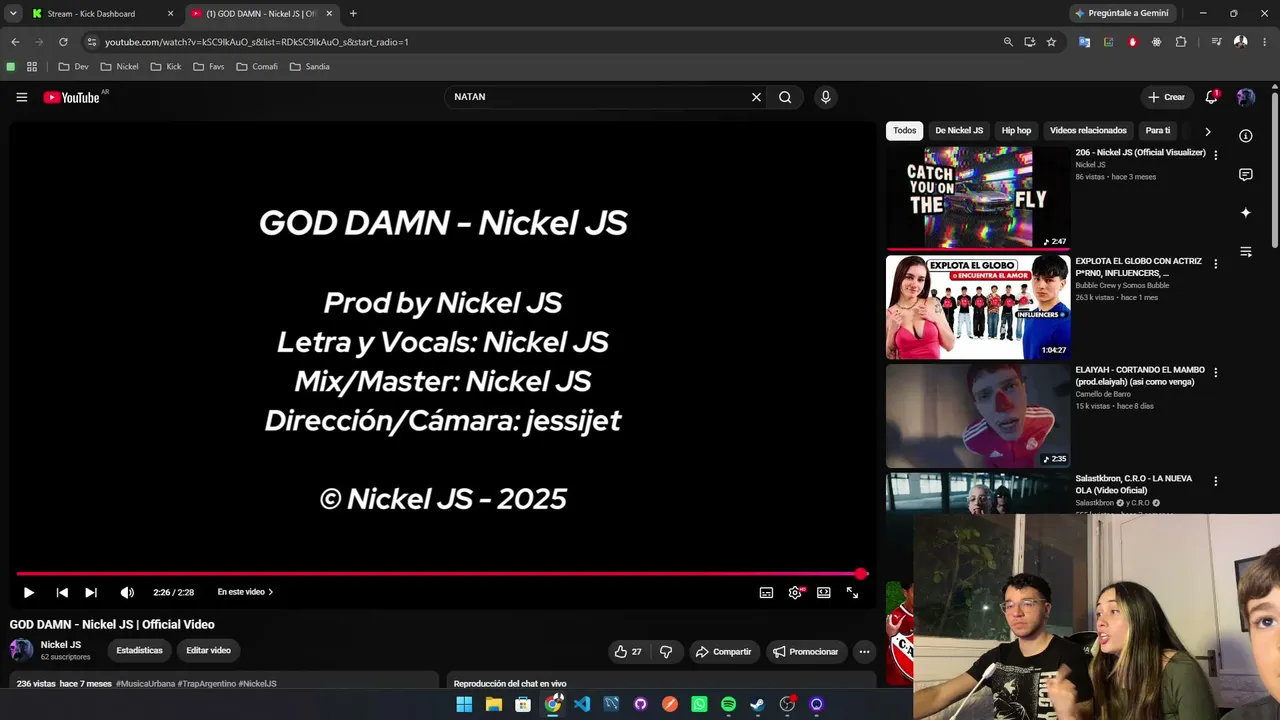
Task: Open Chrome media controls icon
Action: pyautogui.click(x=1216, y=42)
